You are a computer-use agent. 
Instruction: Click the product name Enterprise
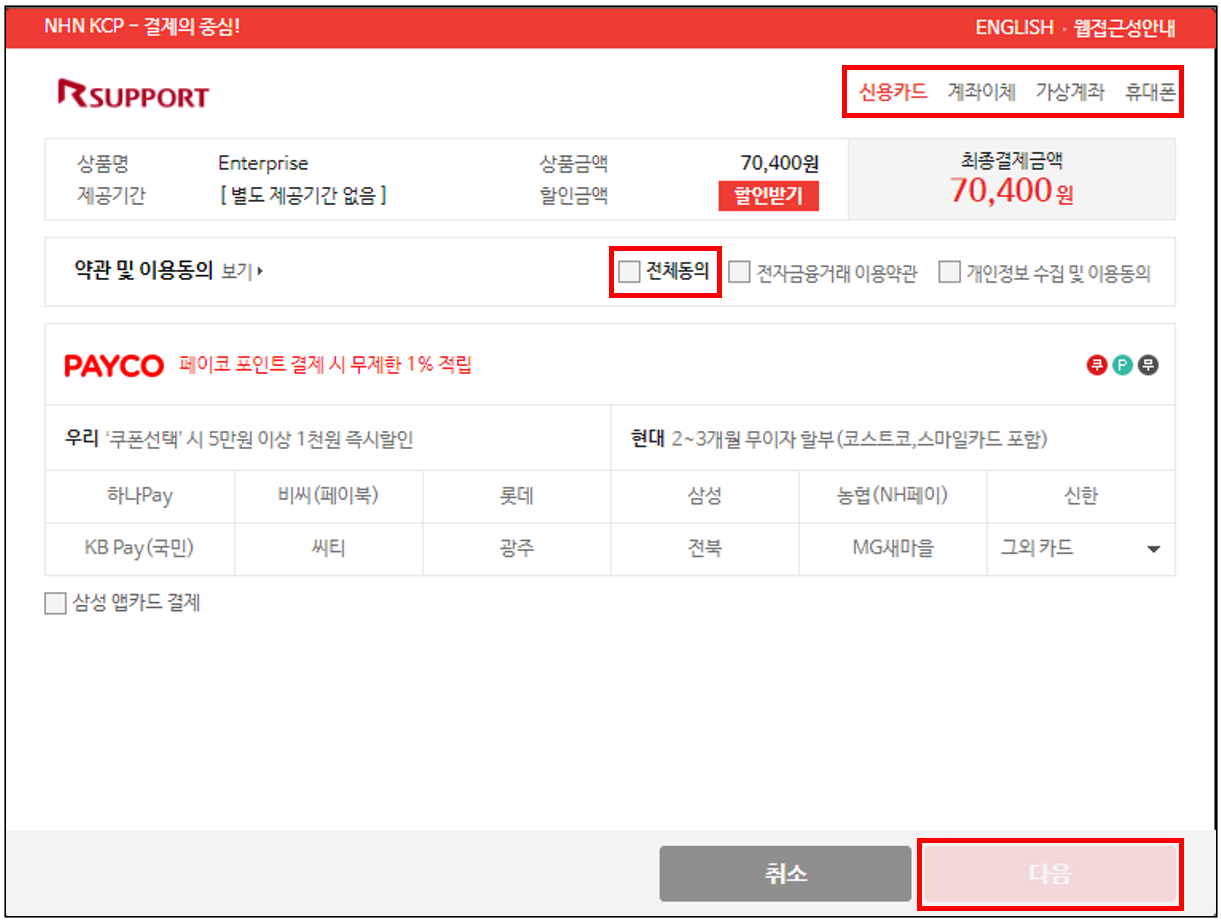click(263, 163)
